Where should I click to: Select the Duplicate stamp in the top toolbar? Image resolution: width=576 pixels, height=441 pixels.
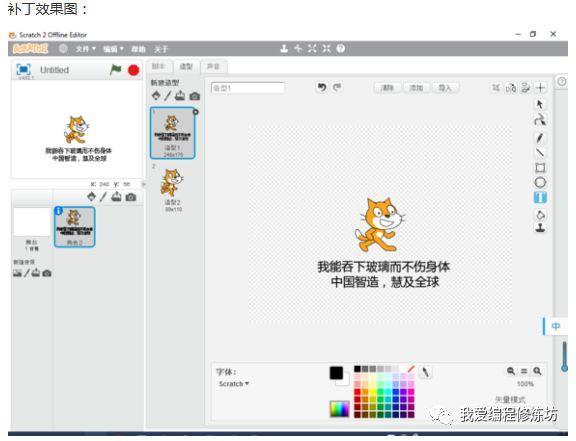(284, 49)
